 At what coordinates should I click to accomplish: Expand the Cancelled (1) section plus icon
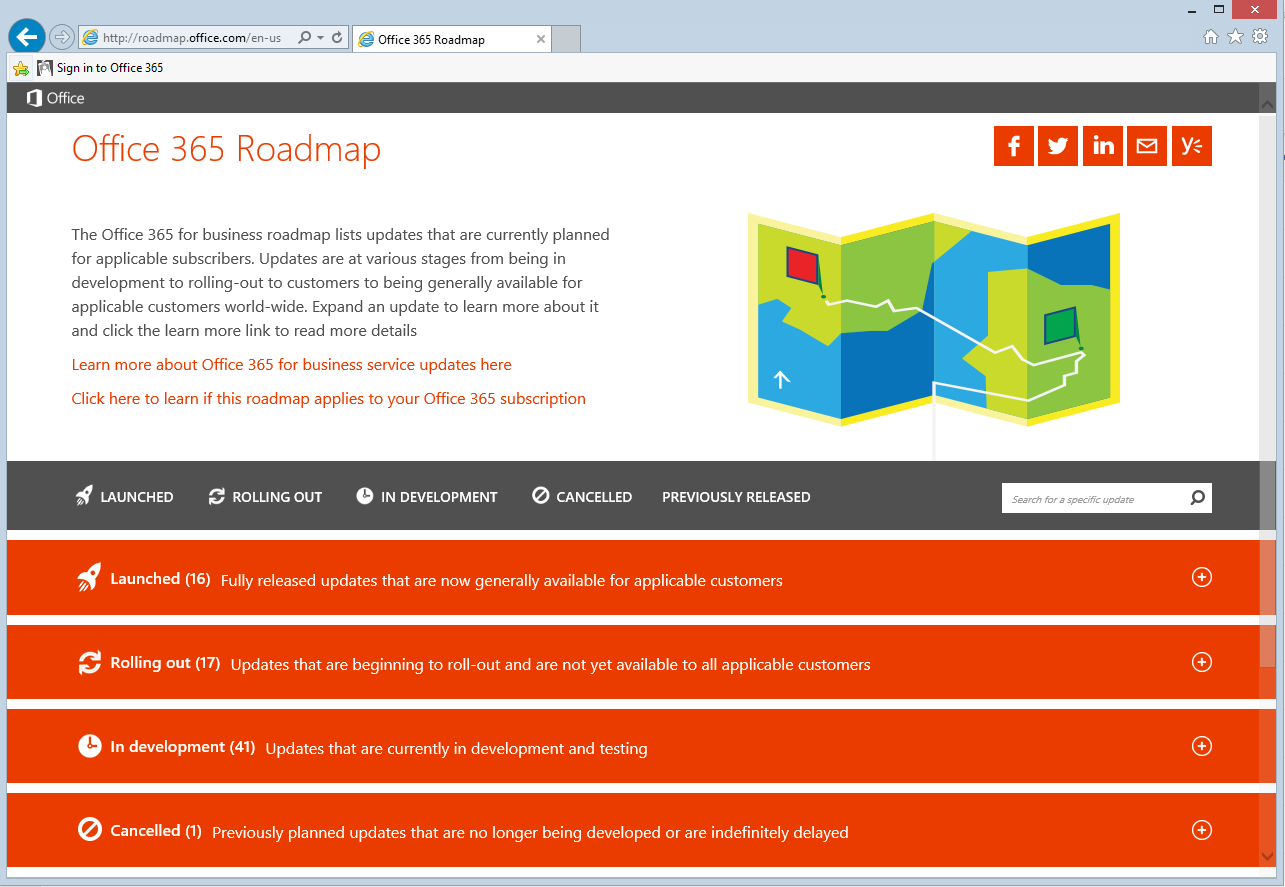(1202, 830)
